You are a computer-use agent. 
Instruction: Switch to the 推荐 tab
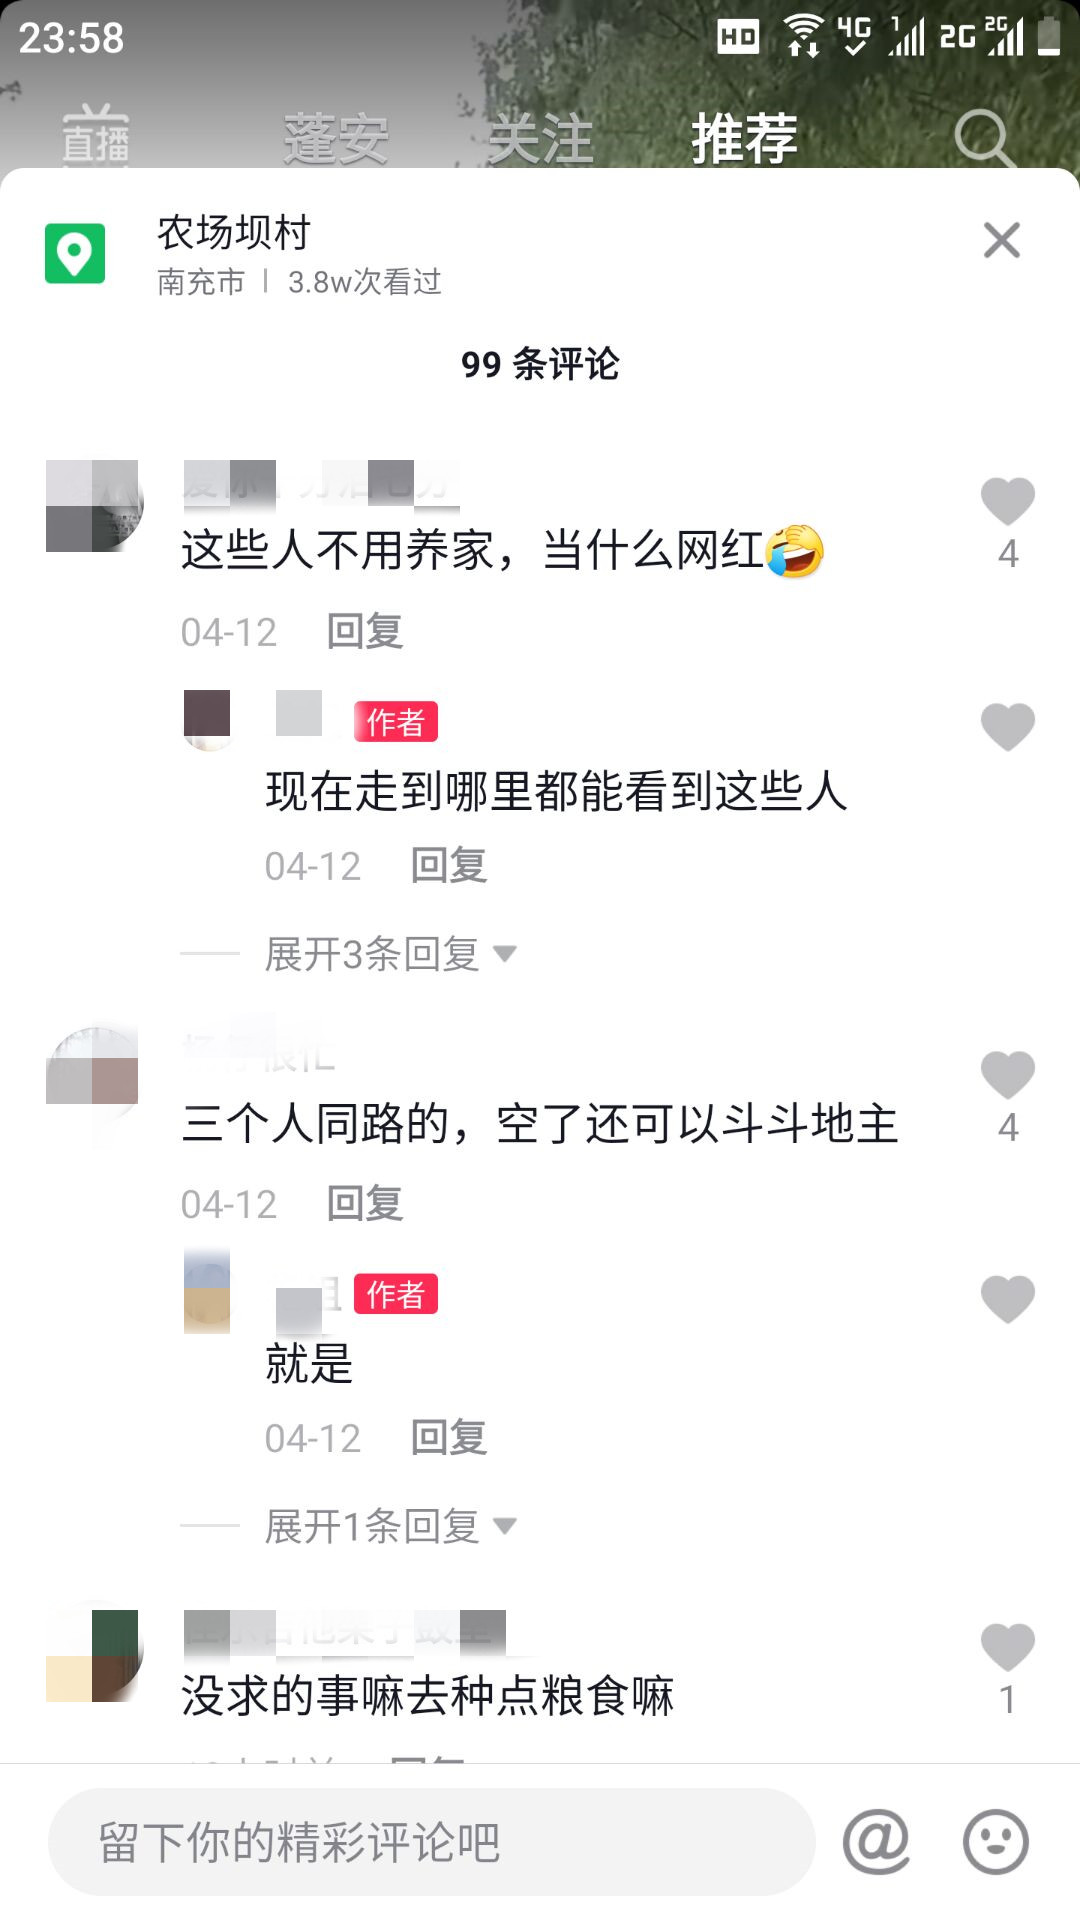click(x=745, y=138)
